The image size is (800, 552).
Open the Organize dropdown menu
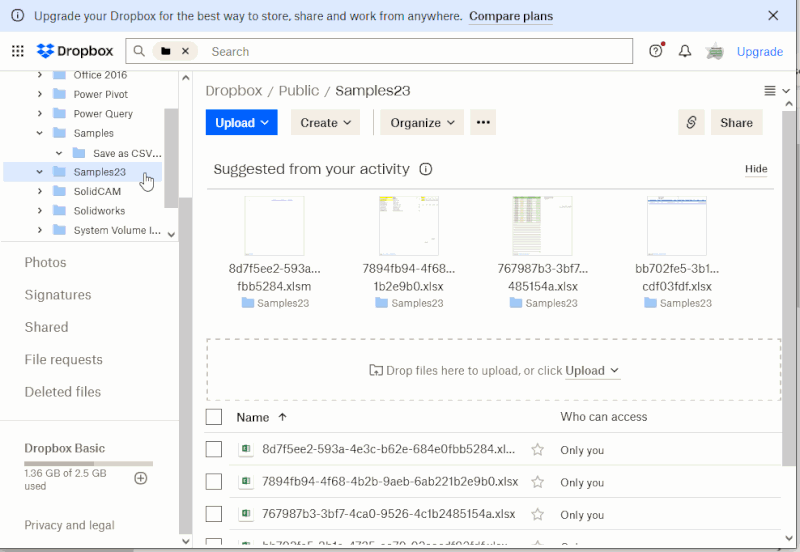pyautogui.click(x=422, y=122)
